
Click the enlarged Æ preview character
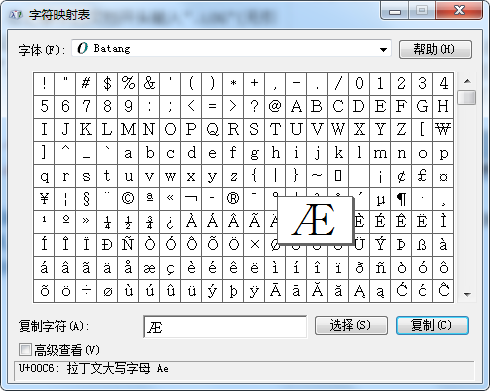tap(315, 220)
